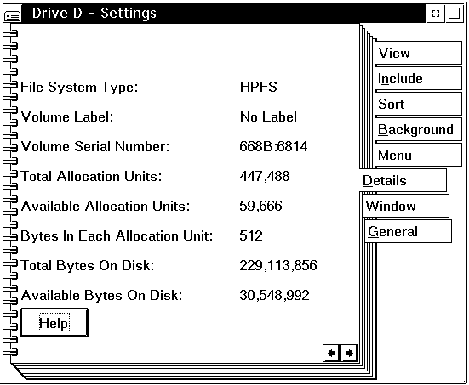Click the No Label volume value
Screen dimensions: 469x385
pos(268,117)
